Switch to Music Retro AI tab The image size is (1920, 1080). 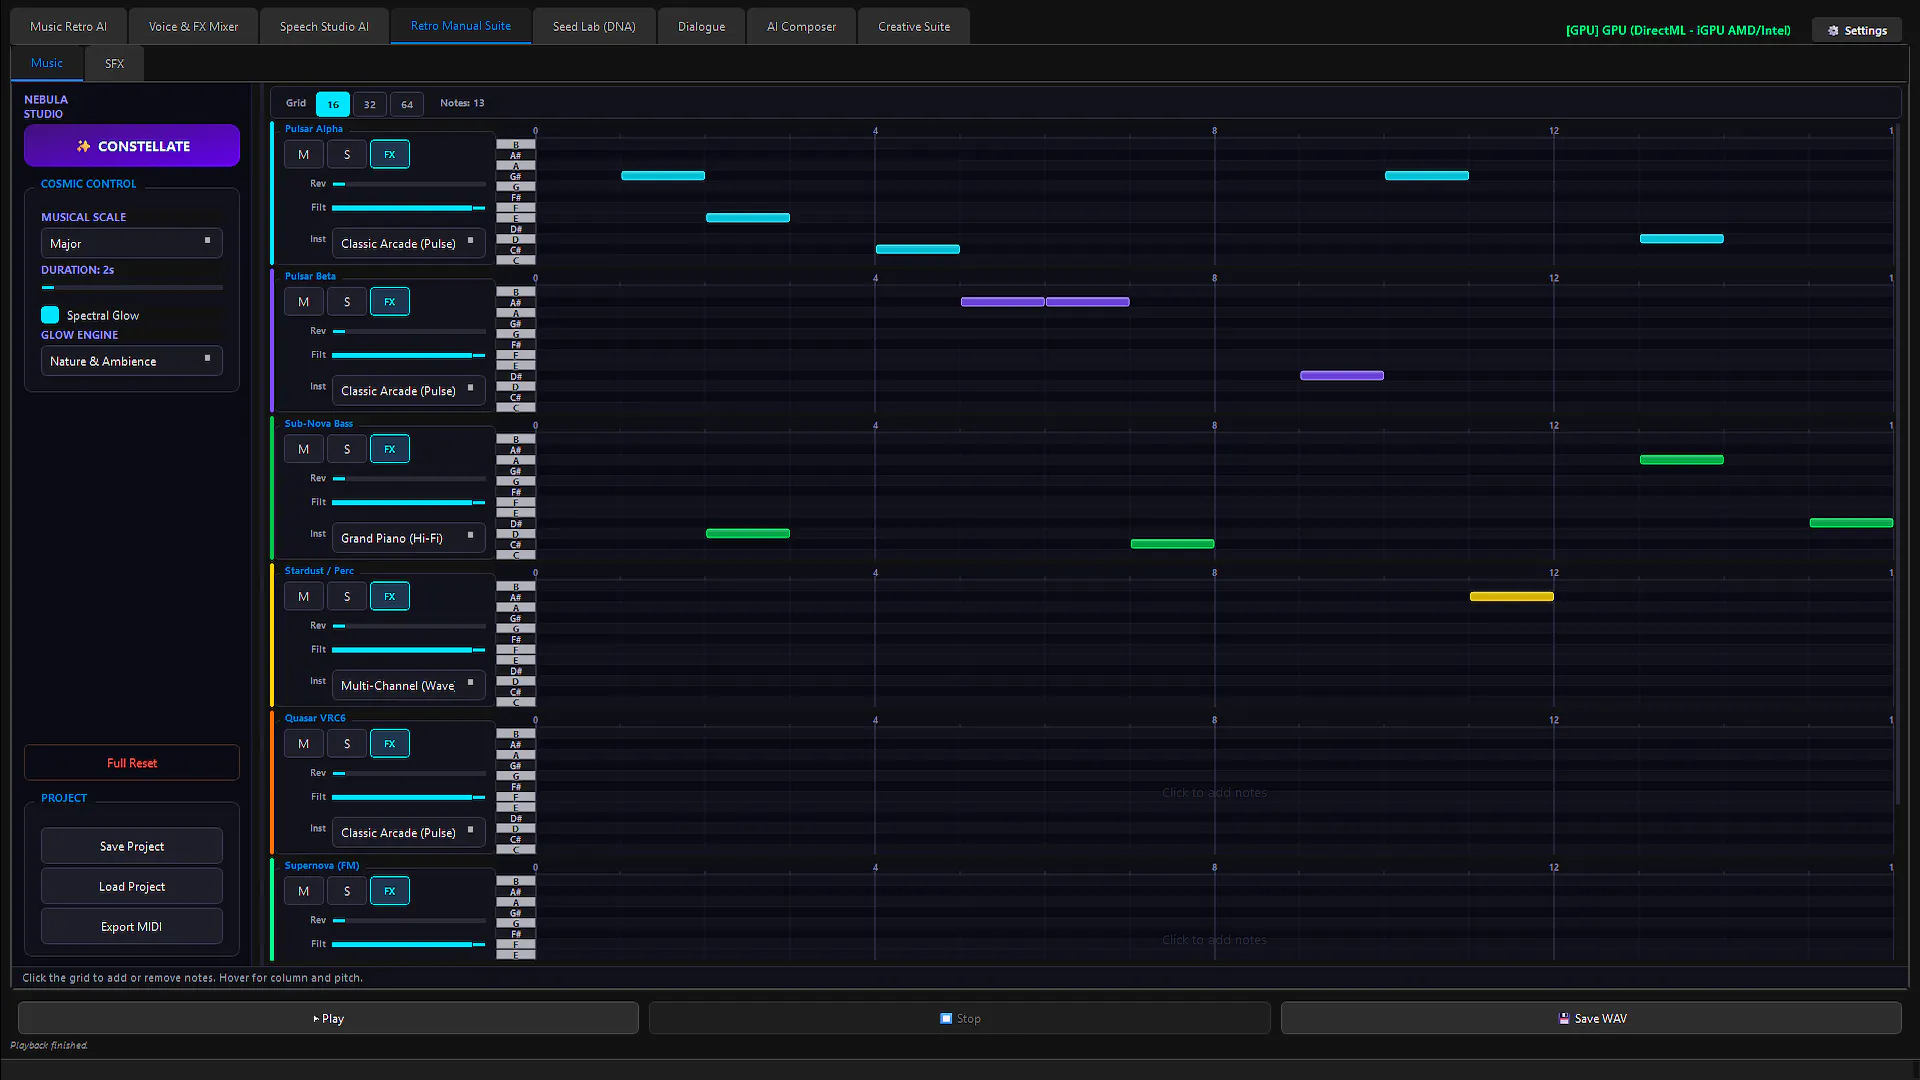[x=68, y=27]
